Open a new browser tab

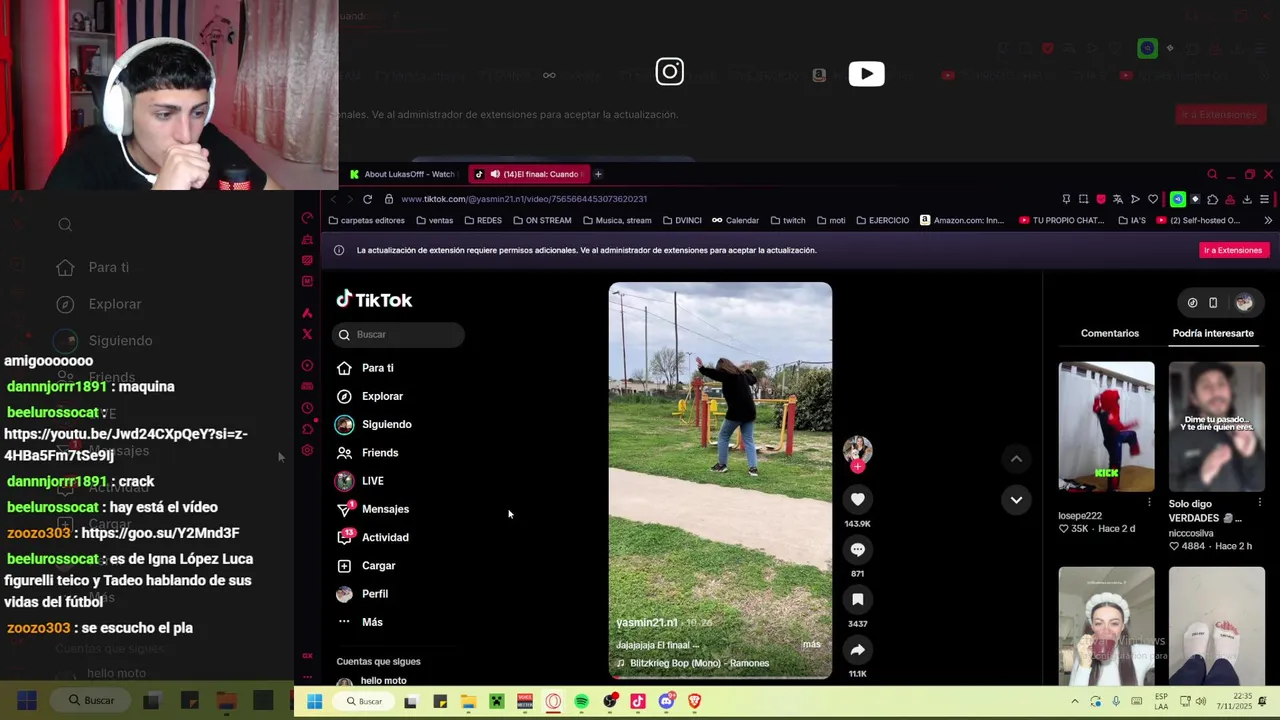tap(598, 174)
